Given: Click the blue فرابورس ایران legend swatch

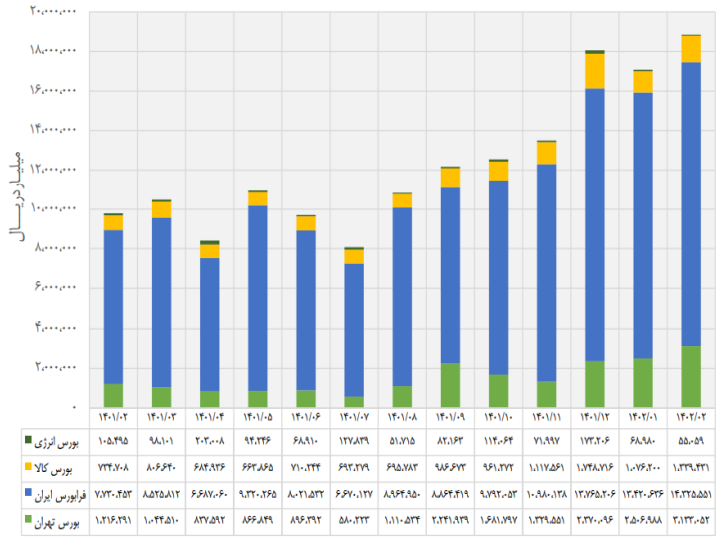Looking at the screenshot, I should coord(27,493).
